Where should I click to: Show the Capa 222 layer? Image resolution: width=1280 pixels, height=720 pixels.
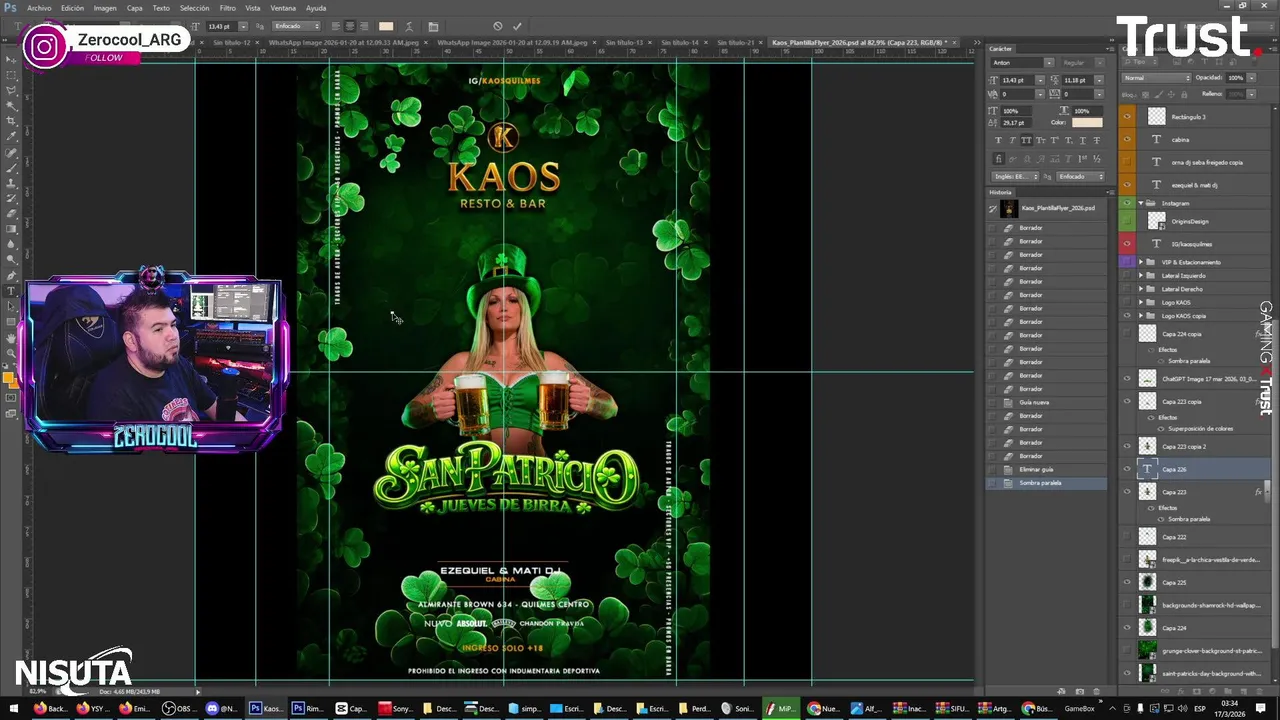point(1127,537)
